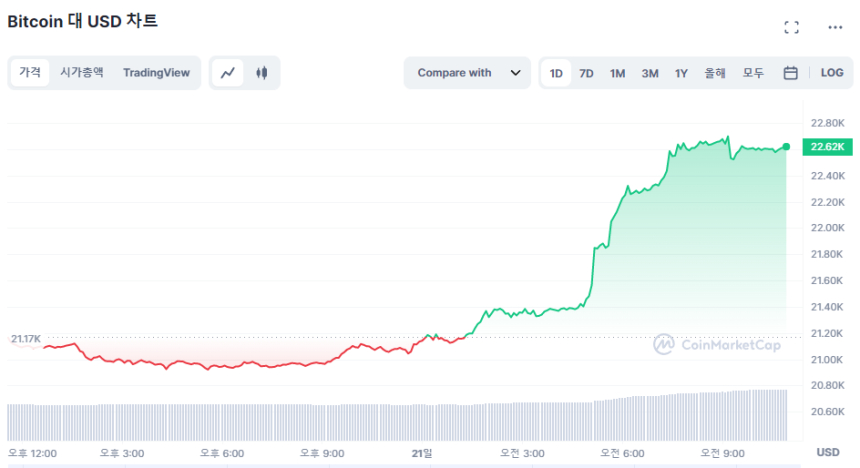Viewport: 860px width, 468px height.
Task: Open the calendar date range picker
Action: click(x=790, y=73)
